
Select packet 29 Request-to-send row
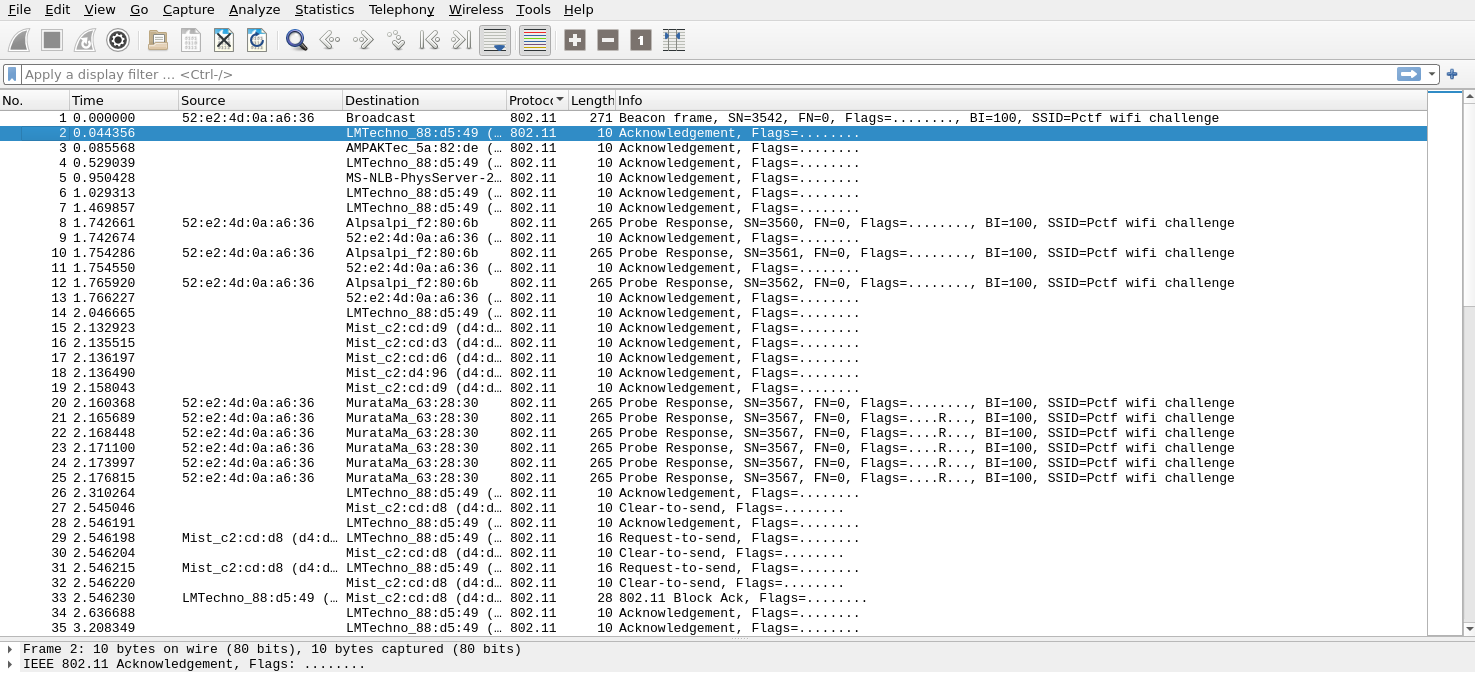713,538
